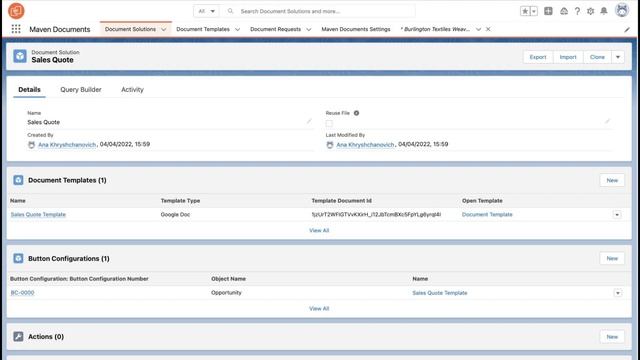The image size is (640, 360).
Task: Open the Sales Quote Template link
Action: coord(38,215)
